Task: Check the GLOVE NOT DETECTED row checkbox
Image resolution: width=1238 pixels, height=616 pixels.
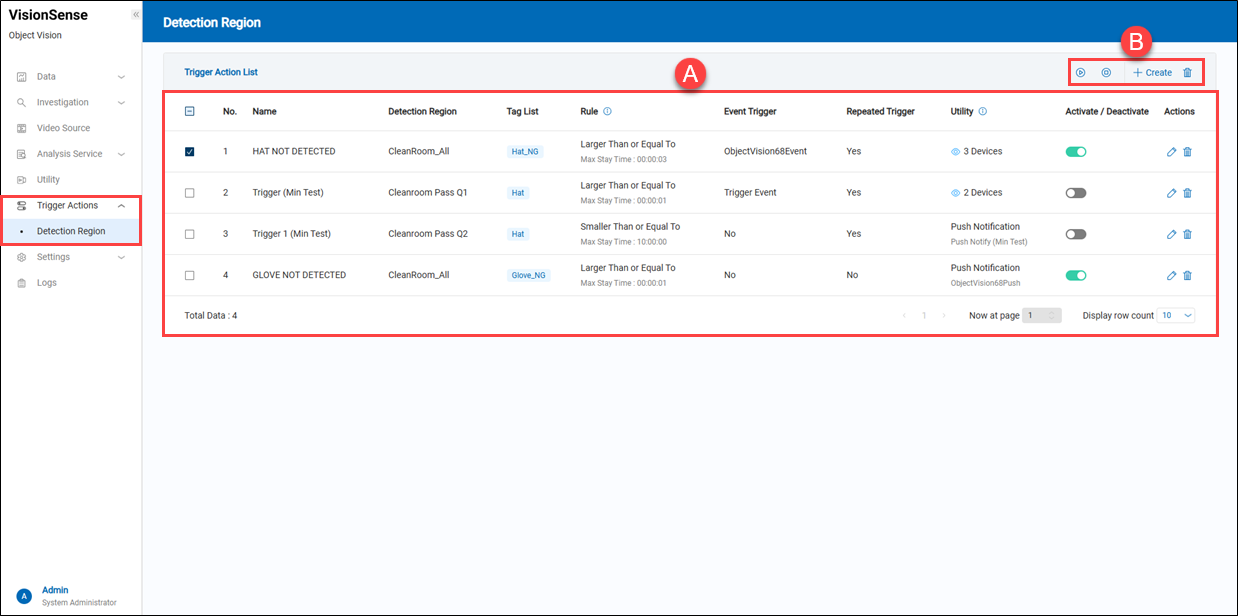Action: point(190,275)
